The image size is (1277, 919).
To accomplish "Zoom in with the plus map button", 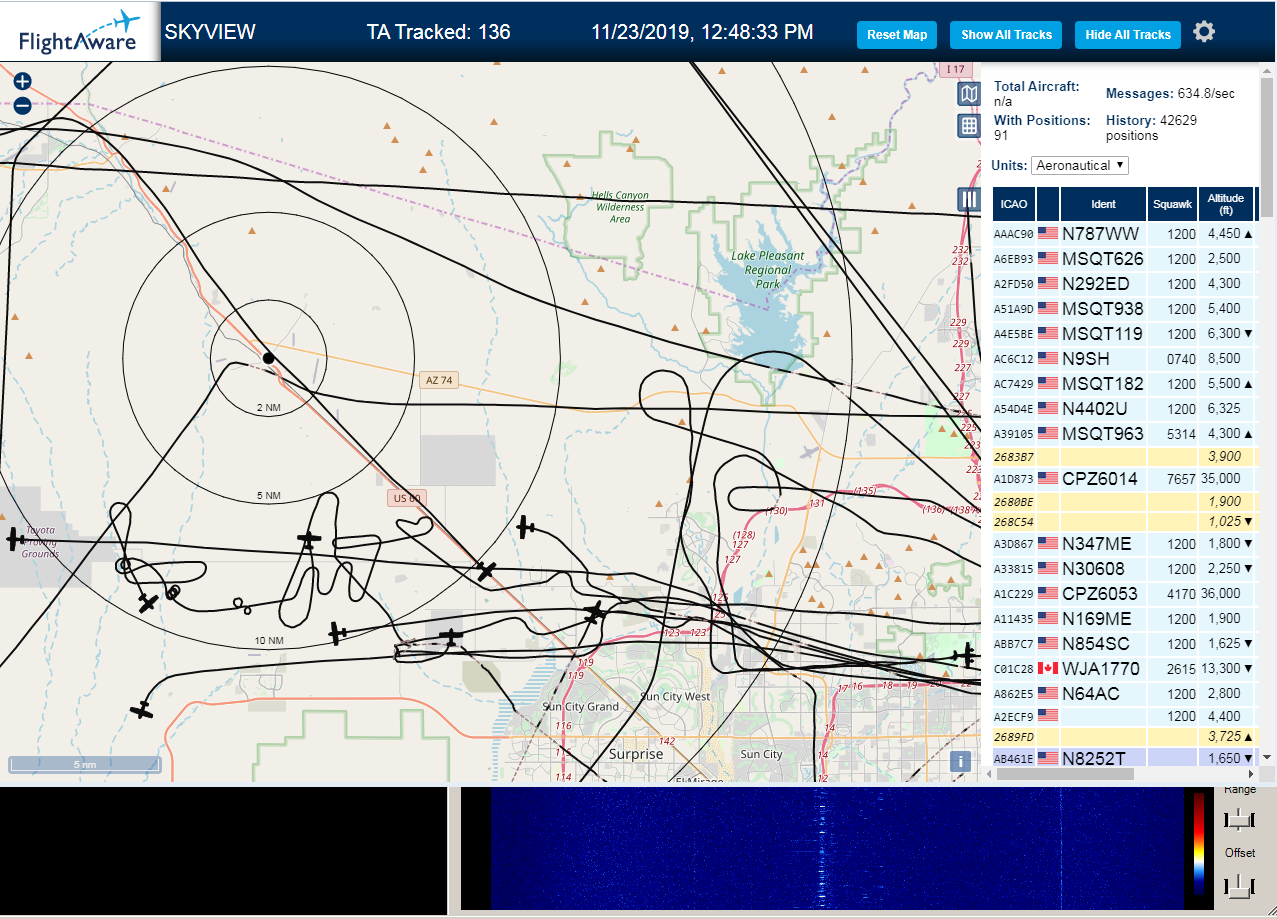I will (22, 82).
